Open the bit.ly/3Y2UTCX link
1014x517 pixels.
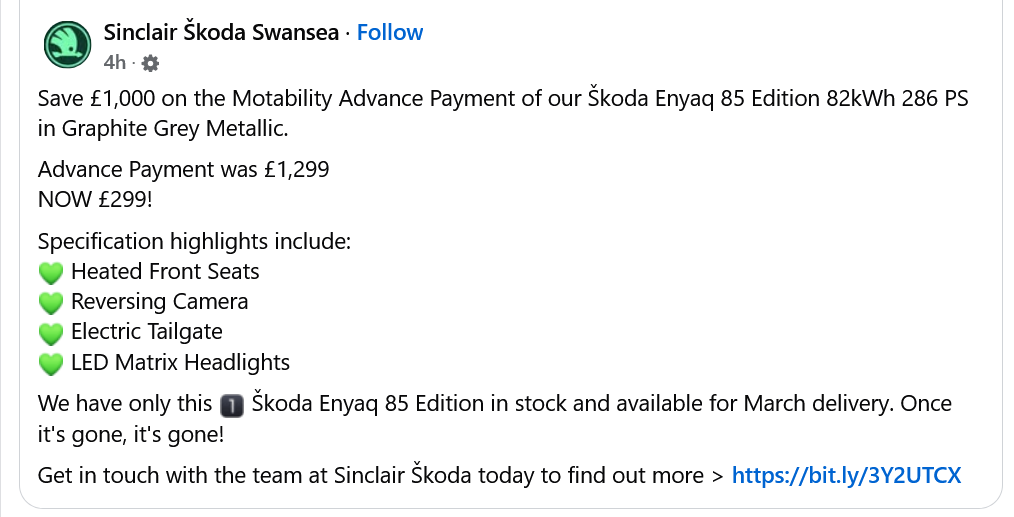point(846,475)
